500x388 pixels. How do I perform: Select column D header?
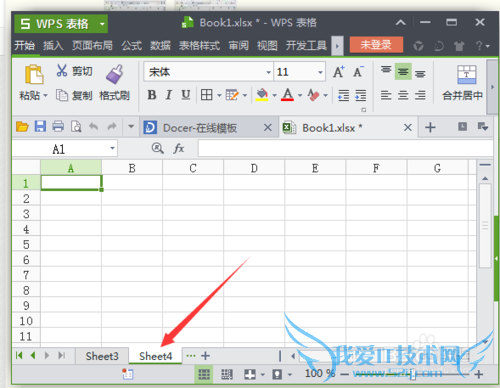tap(254, 168)
